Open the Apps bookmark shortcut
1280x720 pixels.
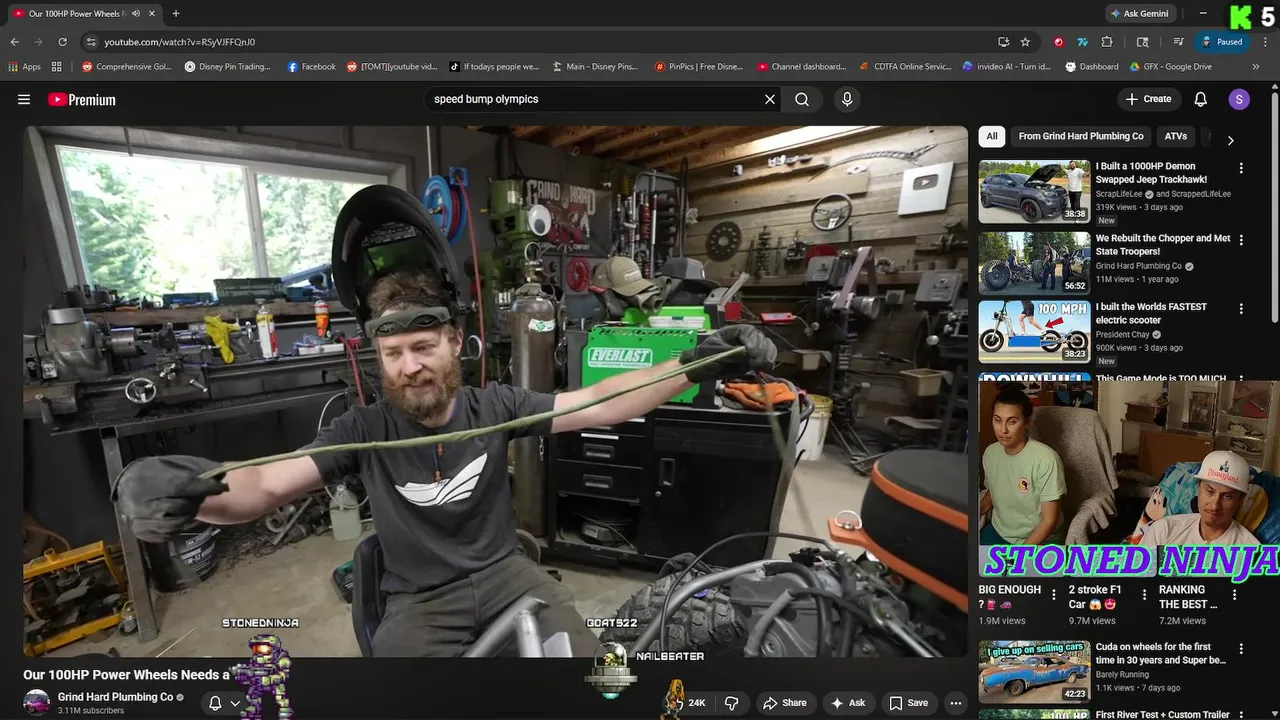click(25, 67)
